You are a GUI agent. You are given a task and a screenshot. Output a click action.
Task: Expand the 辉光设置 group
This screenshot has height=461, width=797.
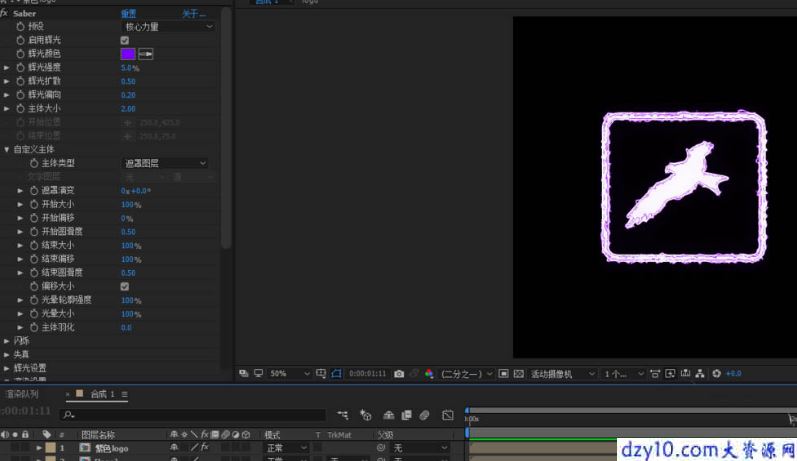[7, 368]
